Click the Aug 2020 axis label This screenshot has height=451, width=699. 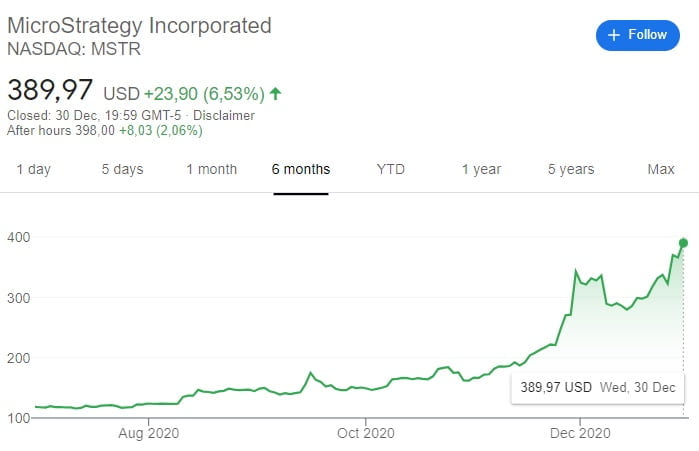(x=147, y=433)
